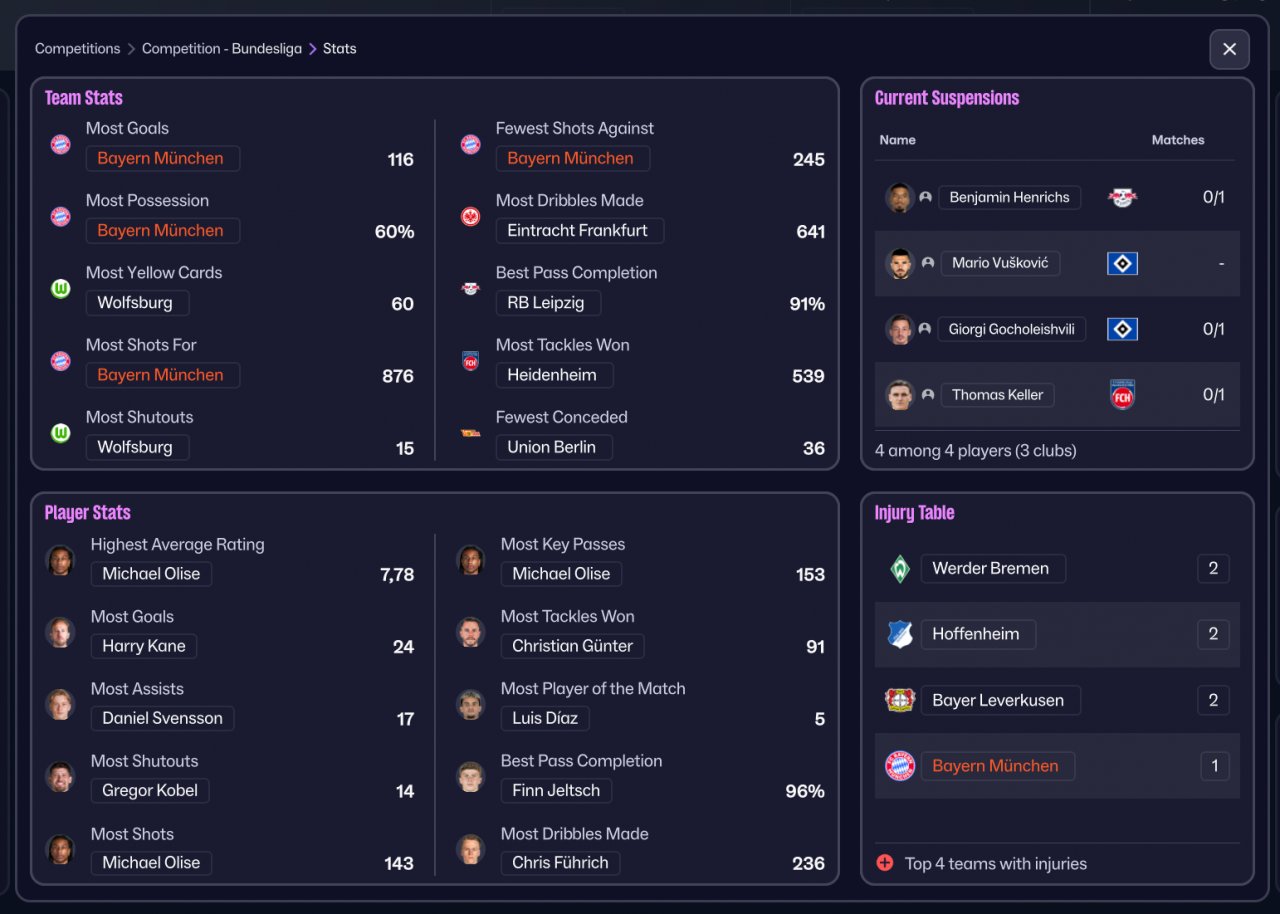The height and width of the screenshot is (914, 1280).
Task: Click person icon next to Thomas Keller
Action: click(928, 395)
